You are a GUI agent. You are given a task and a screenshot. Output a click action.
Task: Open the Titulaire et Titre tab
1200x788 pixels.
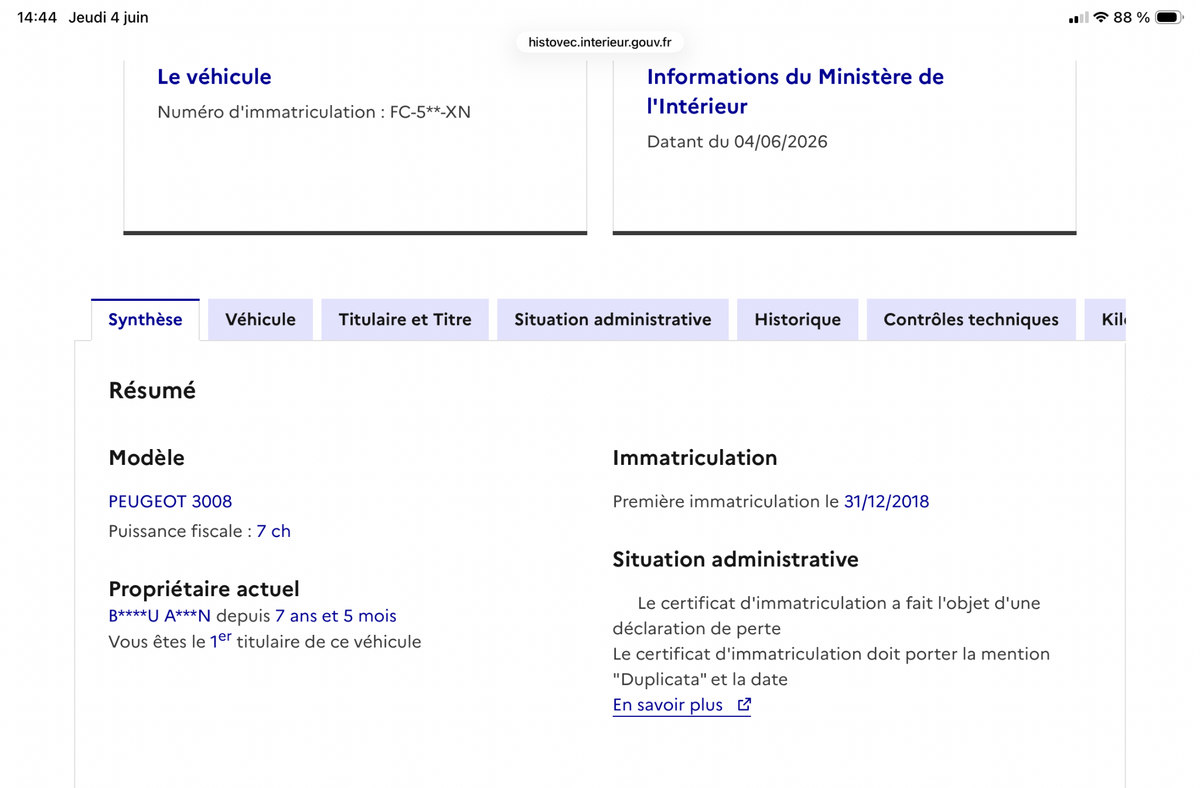(x=405, y=320)
